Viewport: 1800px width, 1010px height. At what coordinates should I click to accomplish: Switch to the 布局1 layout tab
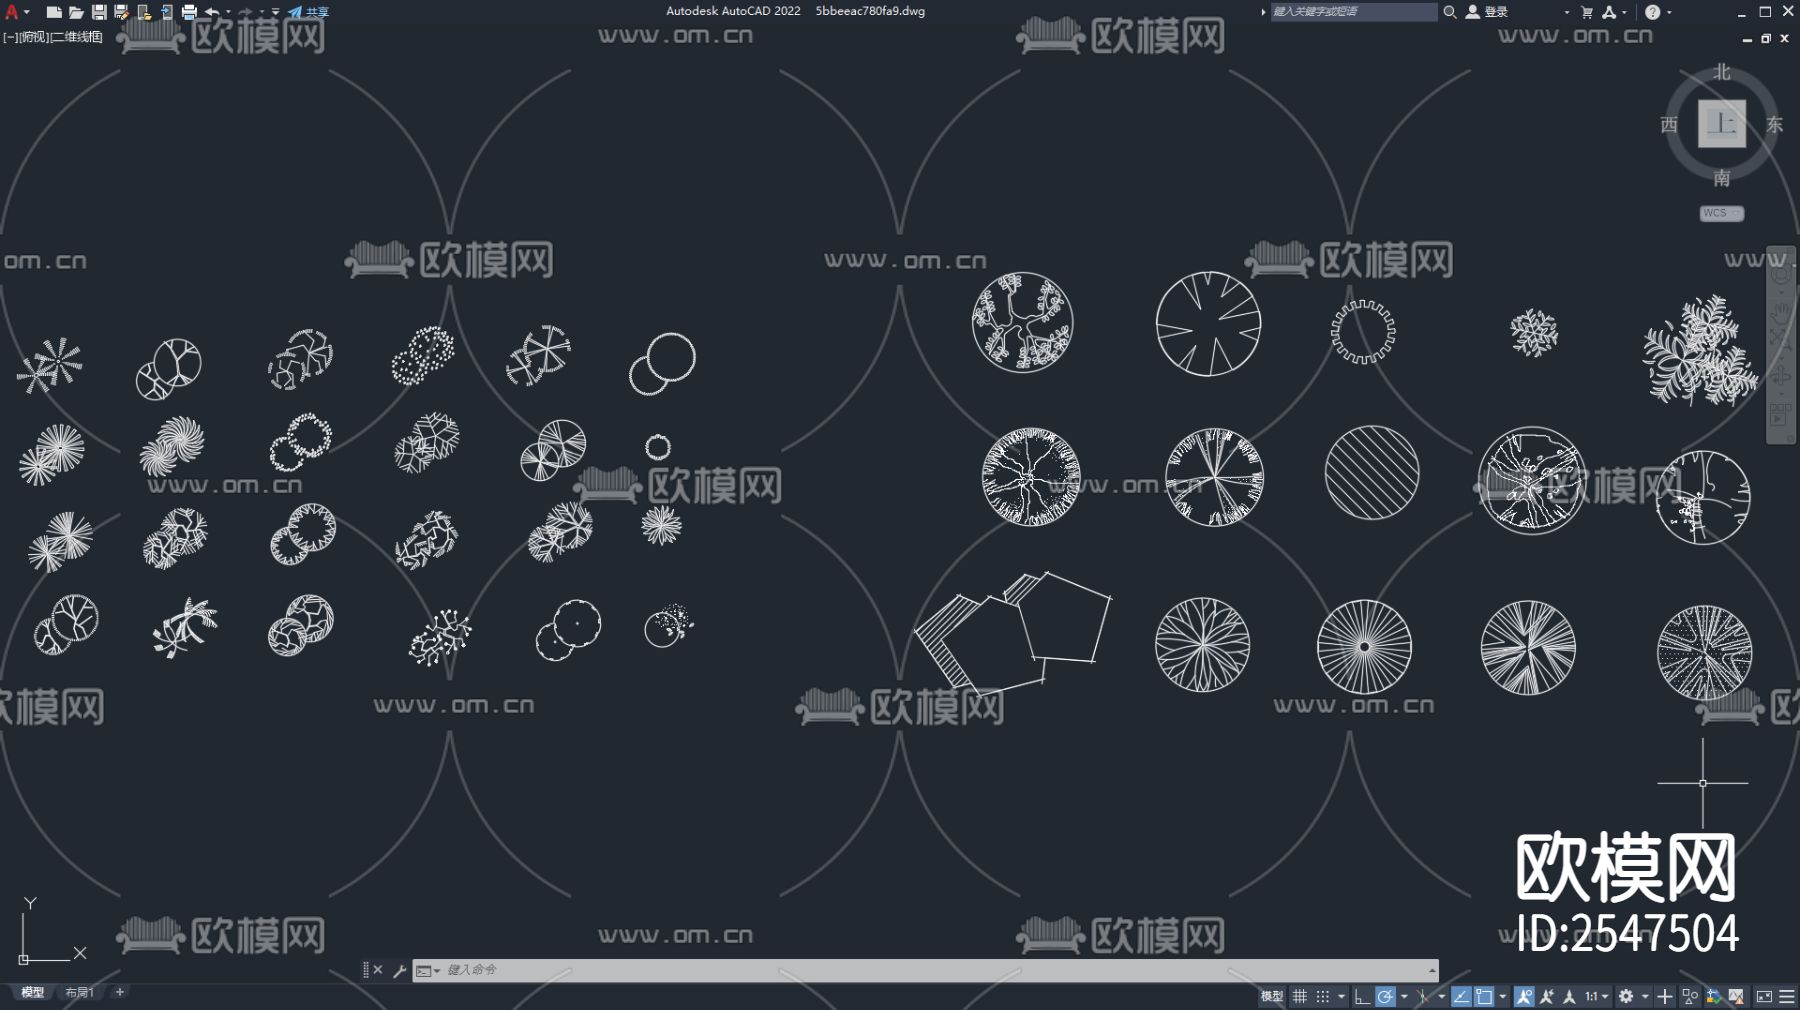tap(80, 993)
